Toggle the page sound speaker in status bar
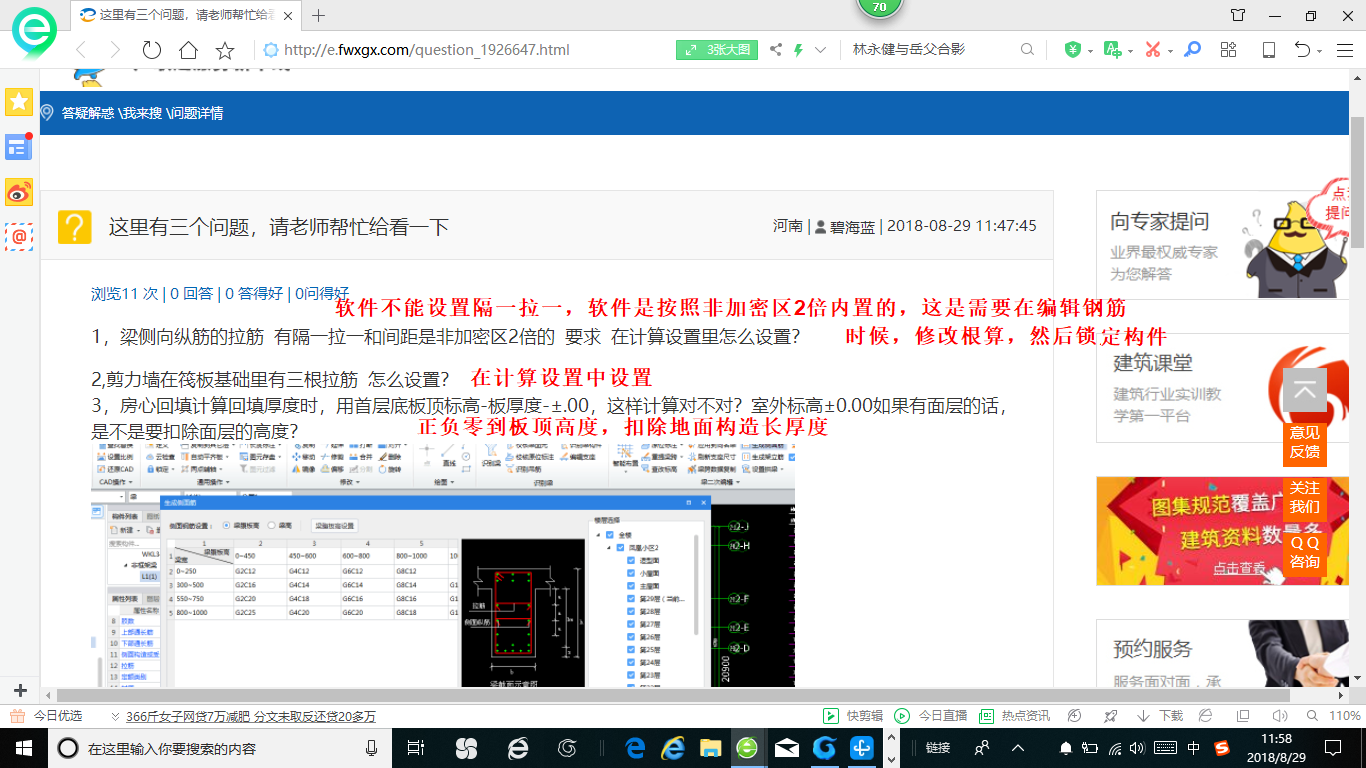Viewport: 1366px width, 768px height. [1278, 716]
